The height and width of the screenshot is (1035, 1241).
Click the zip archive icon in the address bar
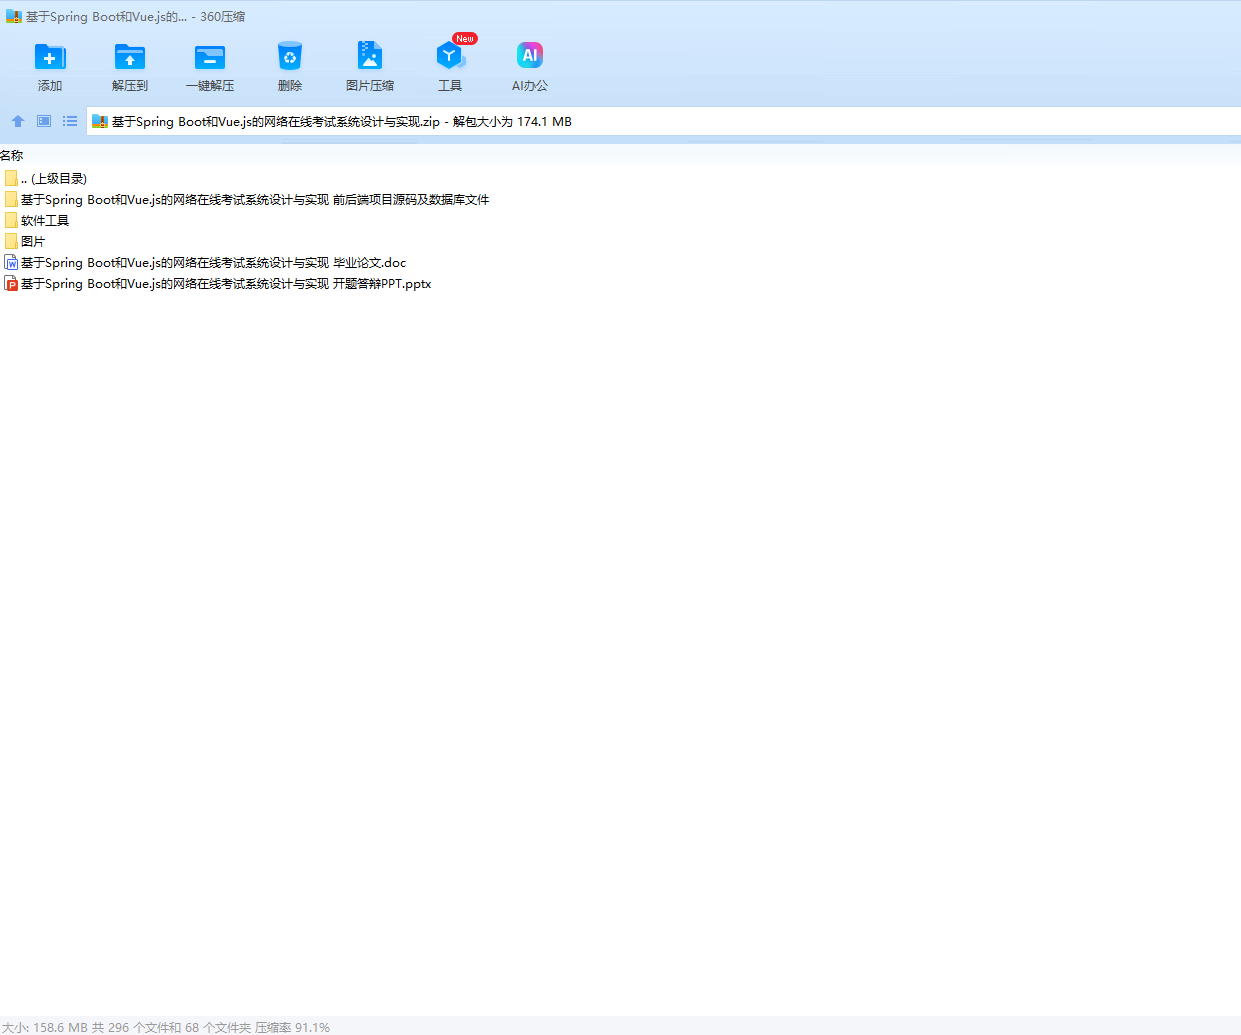coord(100,122)
